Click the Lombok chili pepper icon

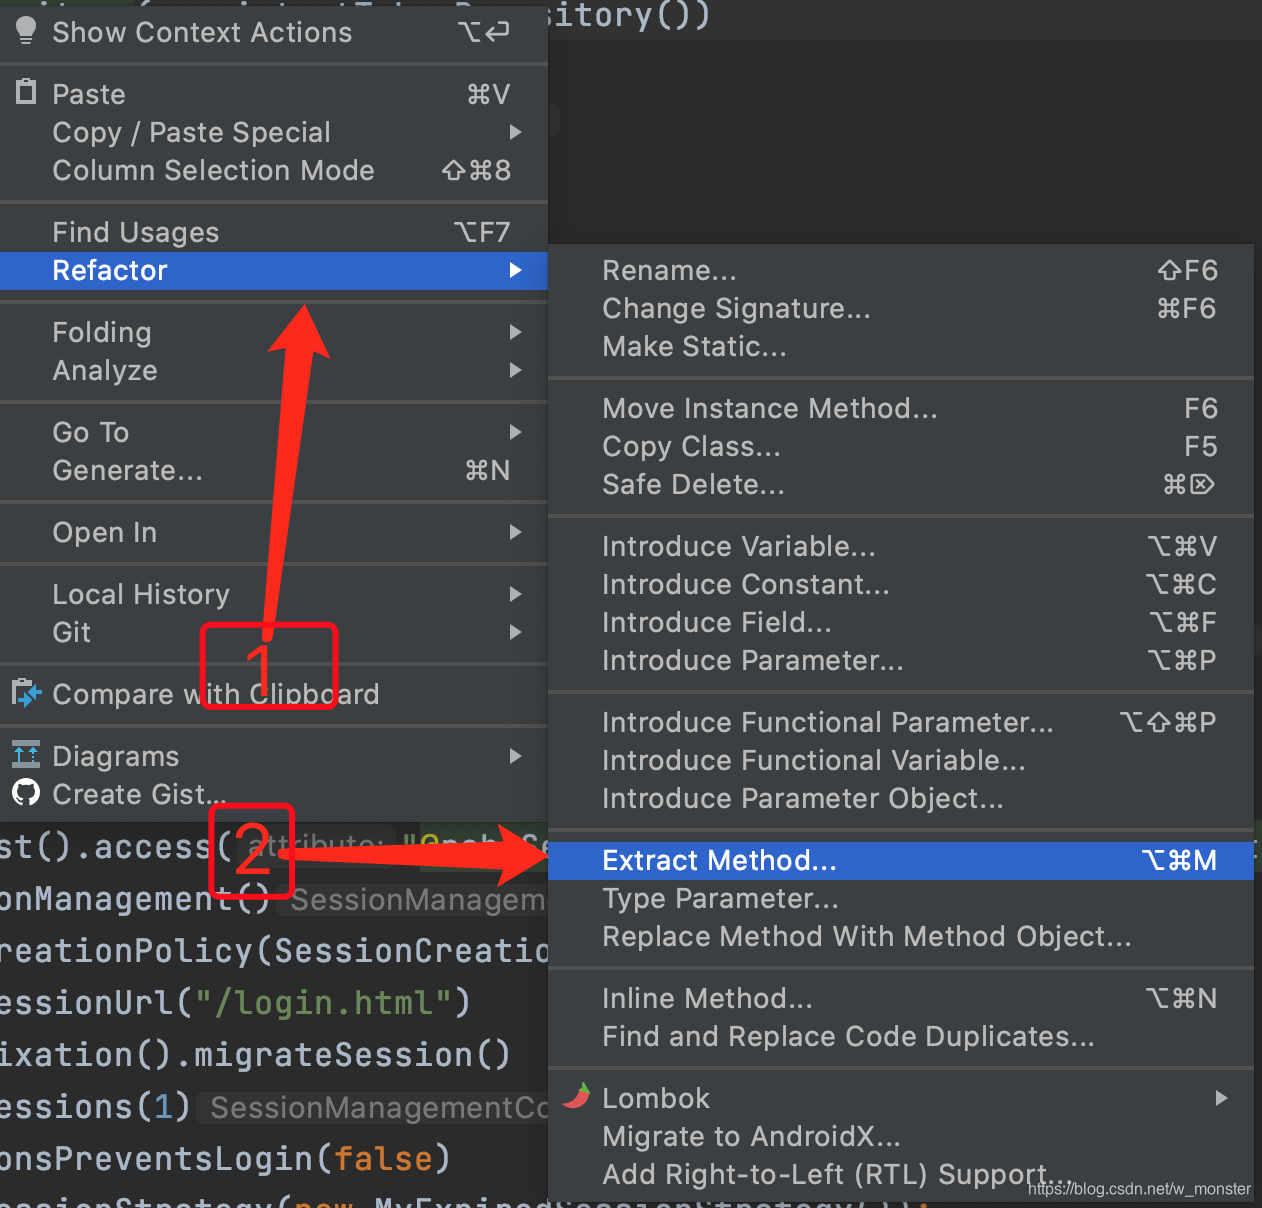pos(576,1097)
